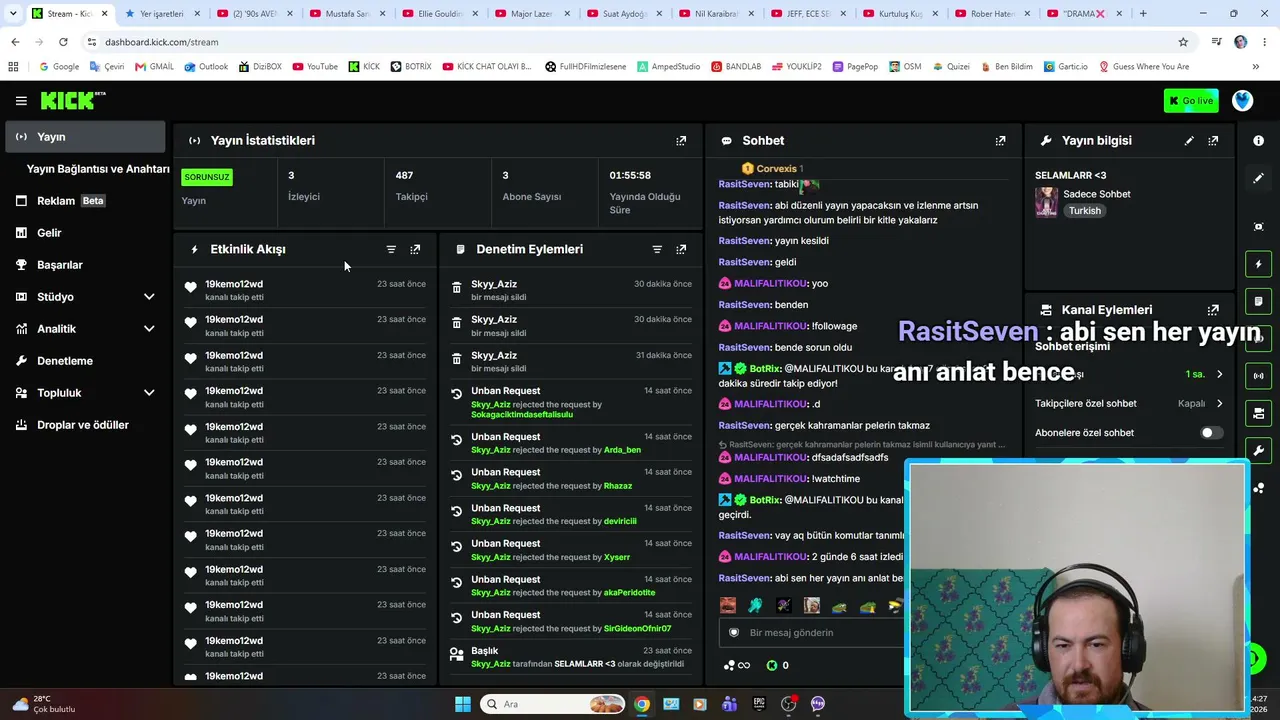Image resolution: width=1280 pixels, height=720 pixels.
Task: Click the Go live button
Action: 1191,101
